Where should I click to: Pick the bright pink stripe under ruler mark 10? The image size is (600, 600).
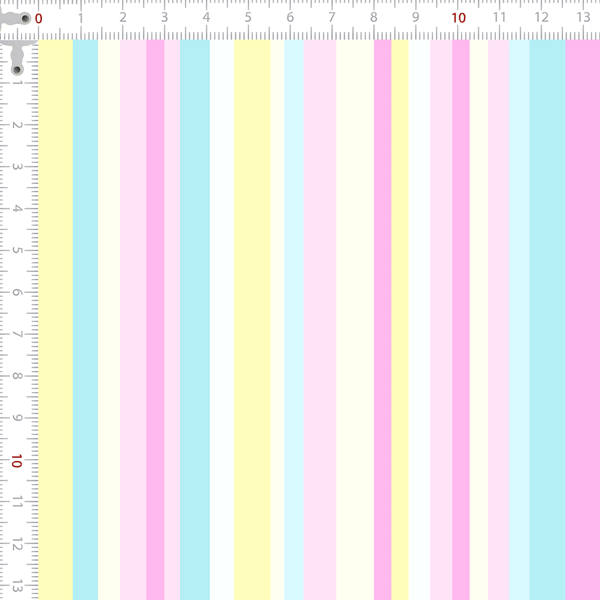[x=460, y=320]
